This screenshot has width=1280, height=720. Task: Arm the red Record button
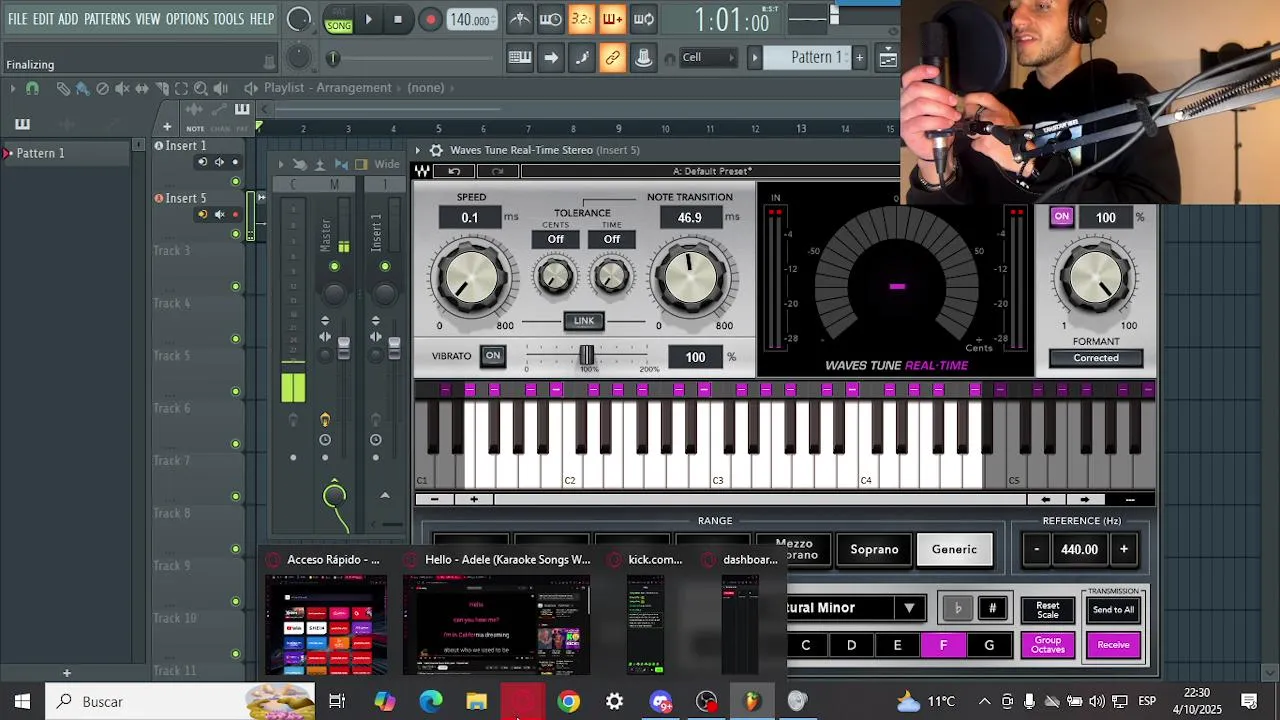430,19
